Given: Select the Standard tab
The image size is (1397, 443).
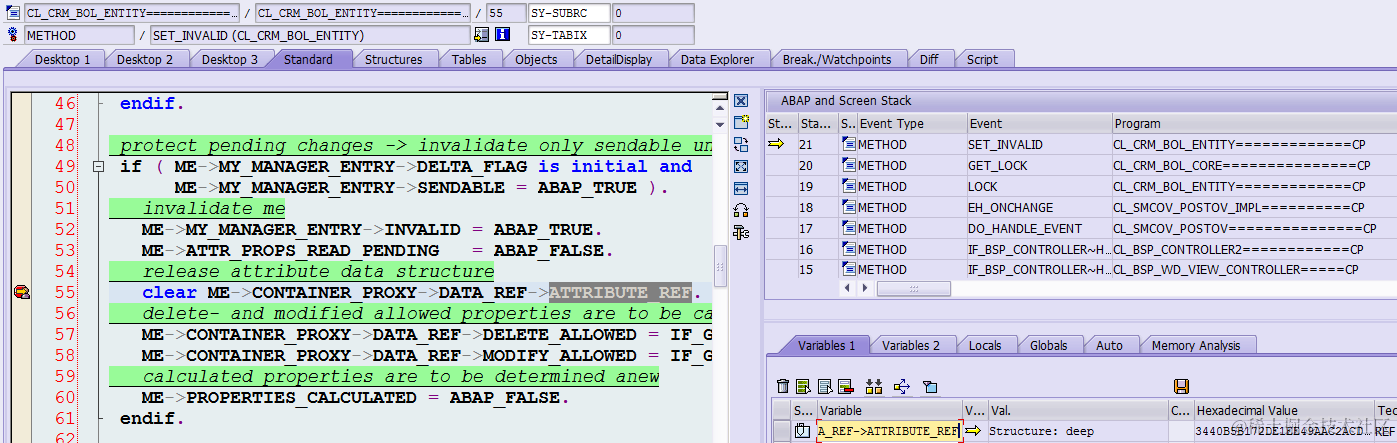Looking at the screenshot, I should pyautogui.click(x=308, y=59).
